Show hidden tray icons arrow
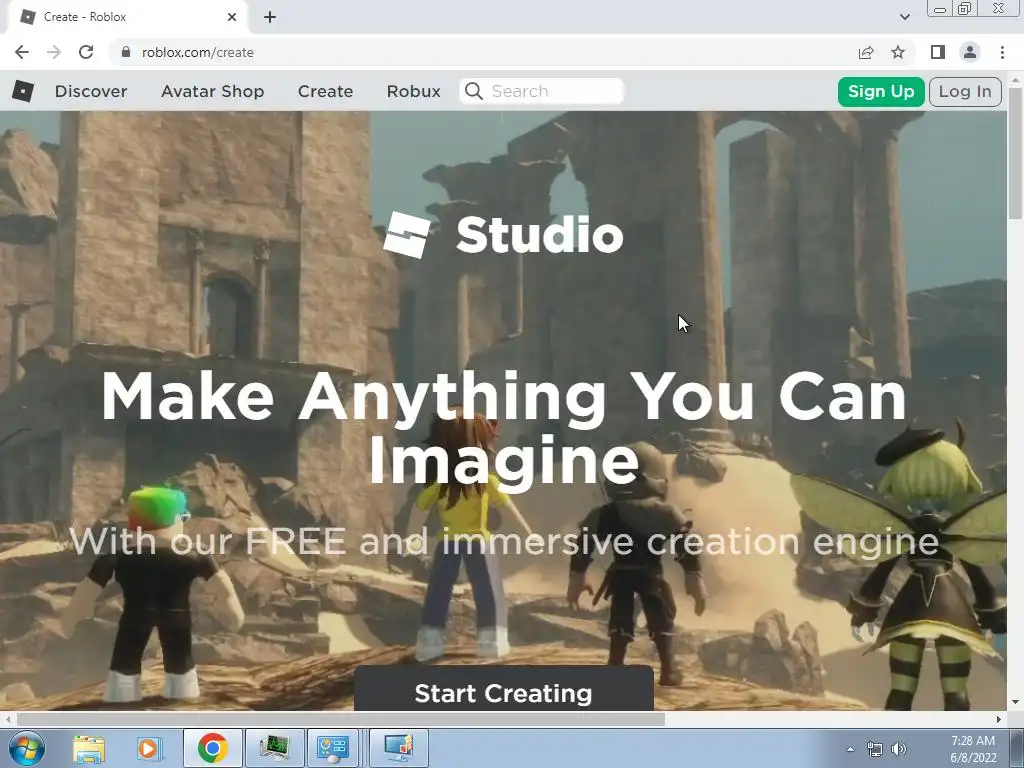 850,749
